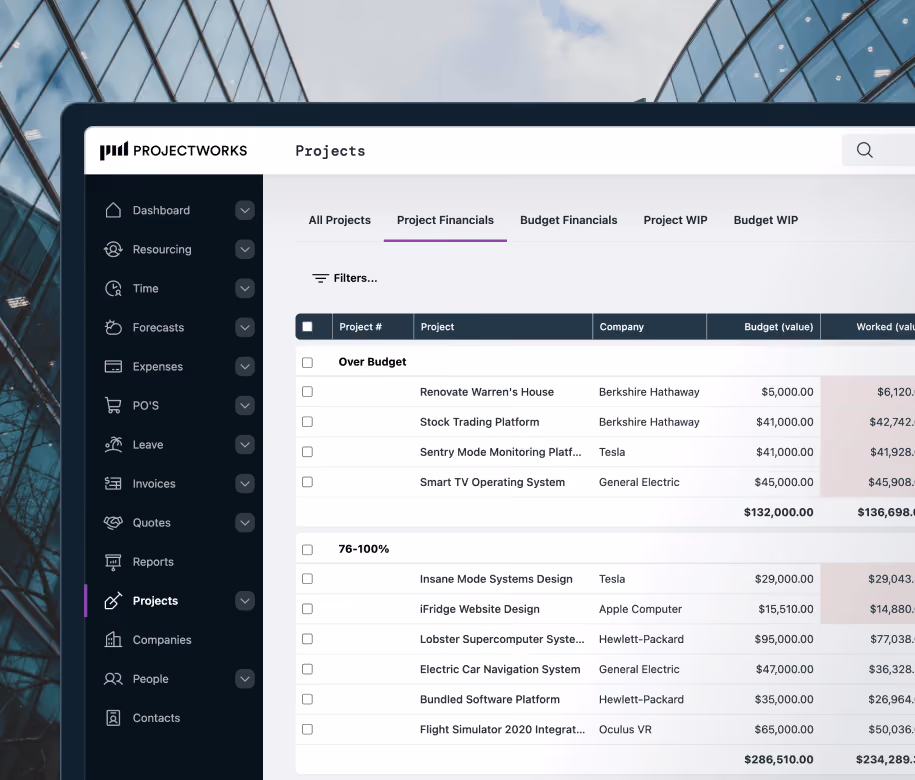915x780 pixels.
Task: Expand the Expenses menu chevron
Action: [x=245, y=366]
